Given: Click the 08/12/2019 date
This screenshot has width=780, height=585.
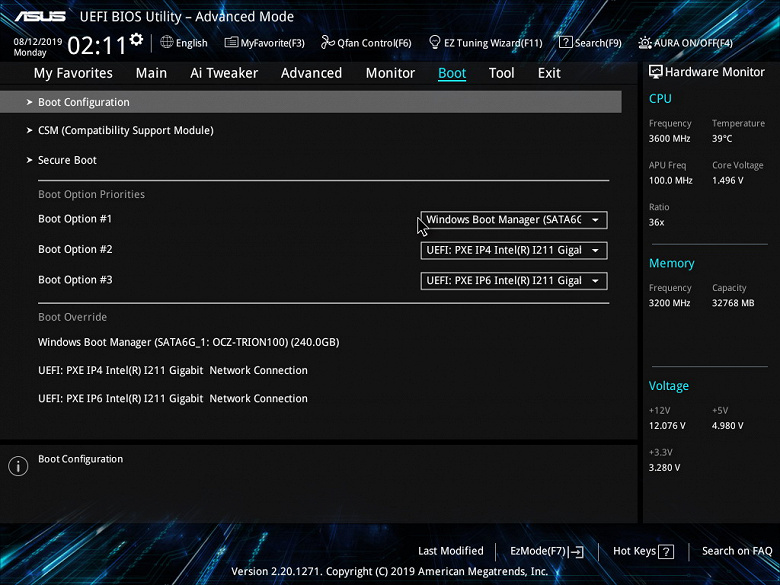Looking at the screenshot, I should 38,42.
